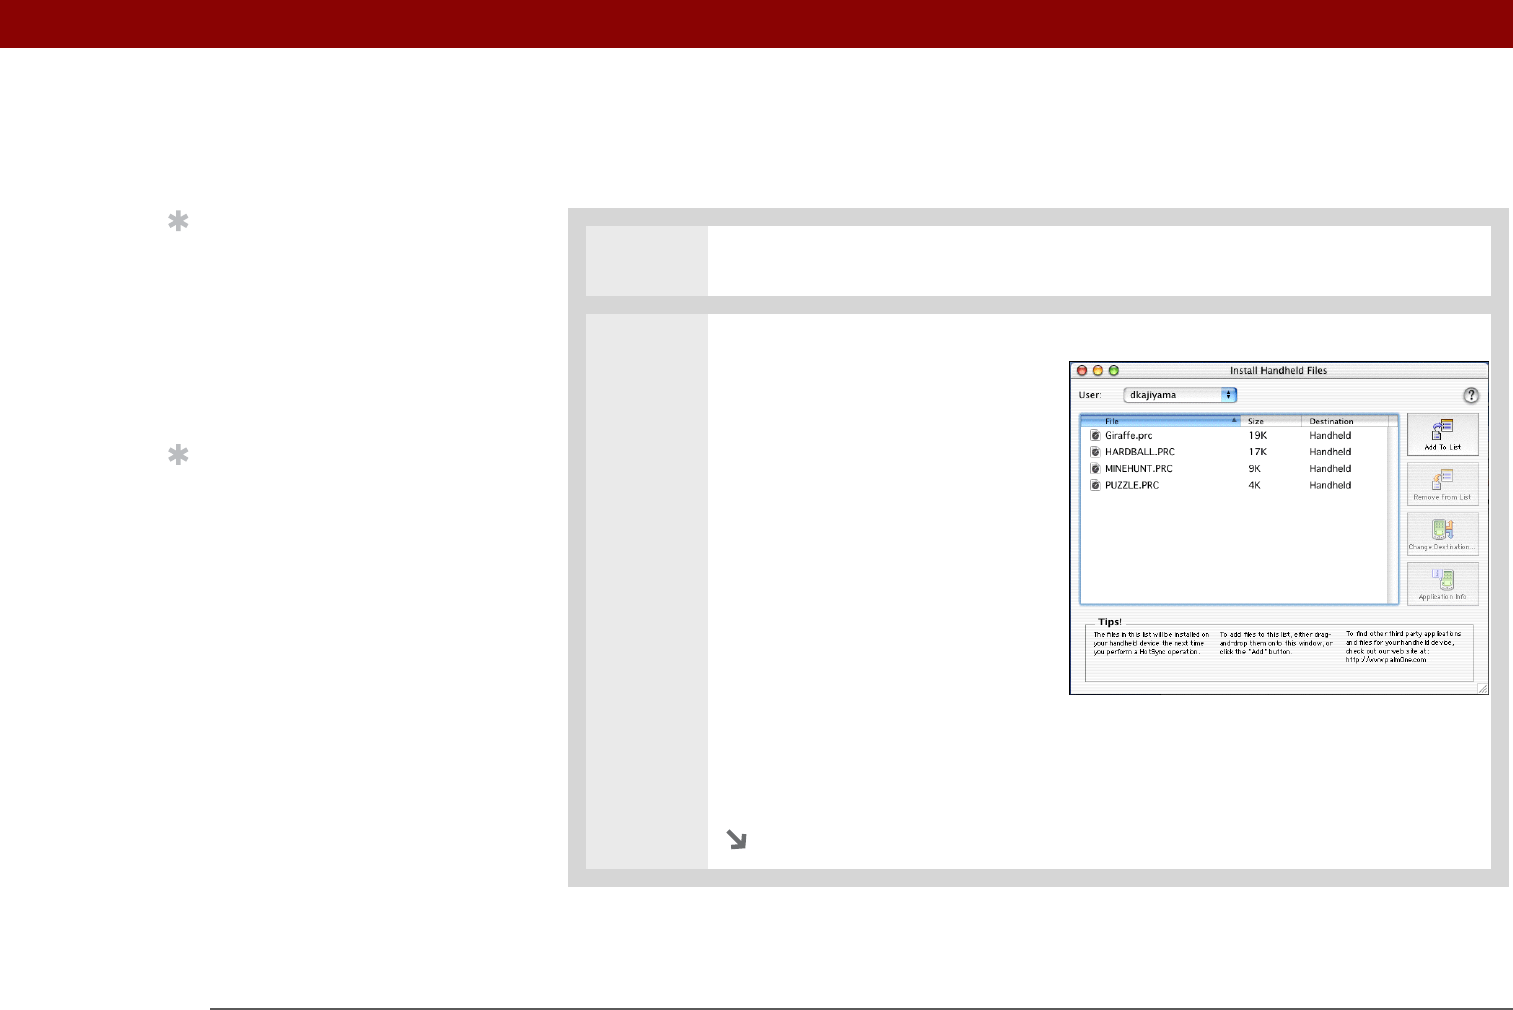
Task: Select the Giraffe.prc file name
Action: [x=1128, y=436]
